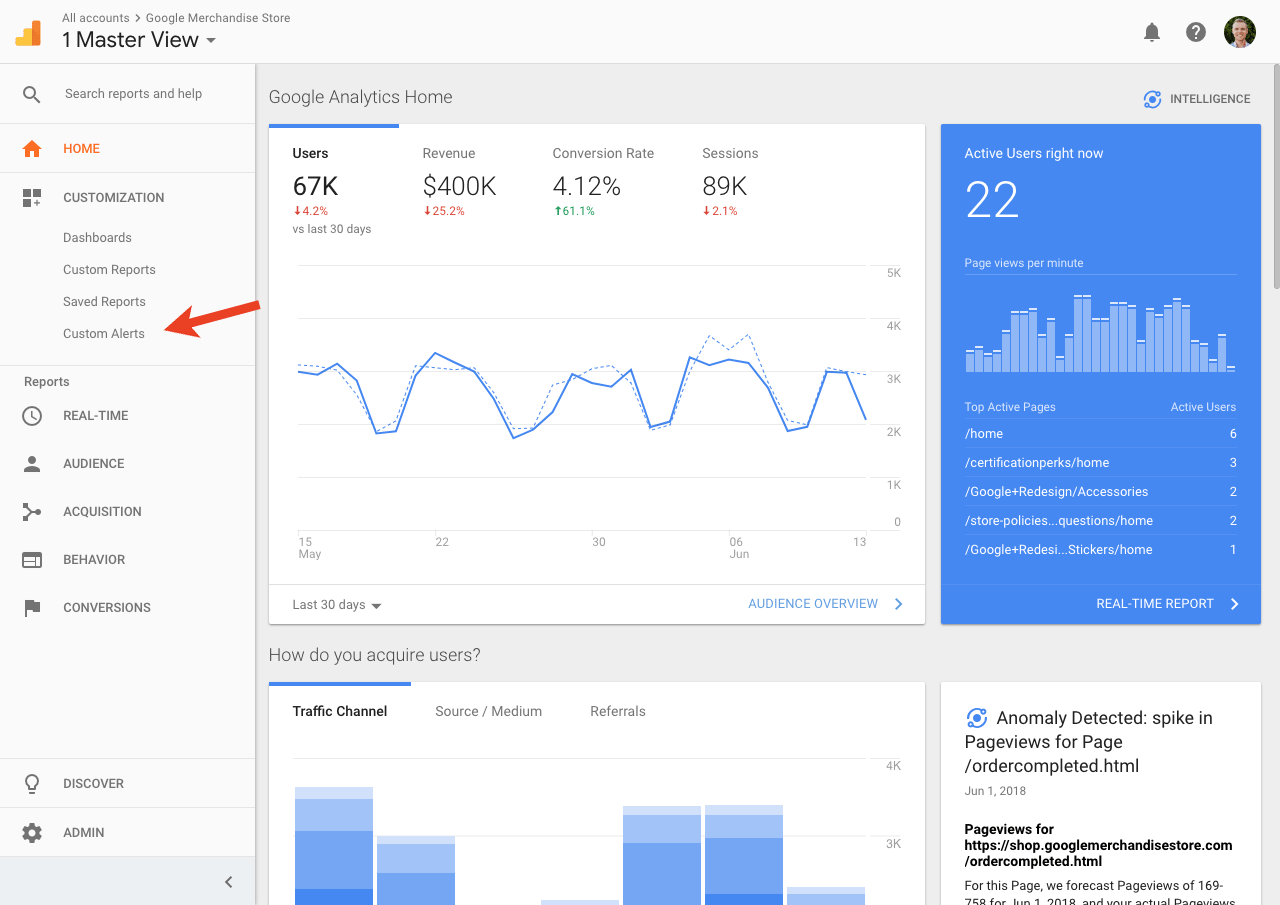This screenshot has height=905, width=1280.
Task: Click the Page views per minute label
Action: point(1024,263)
